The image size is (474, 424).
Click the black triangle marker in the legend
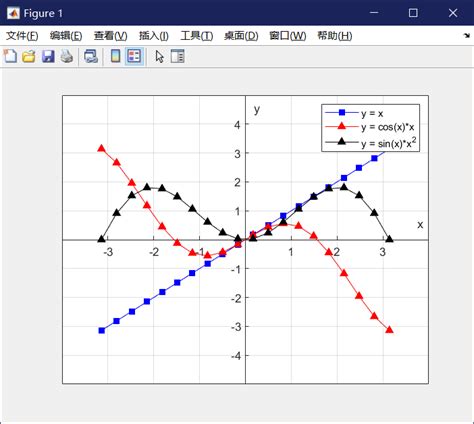pos(342,141)
